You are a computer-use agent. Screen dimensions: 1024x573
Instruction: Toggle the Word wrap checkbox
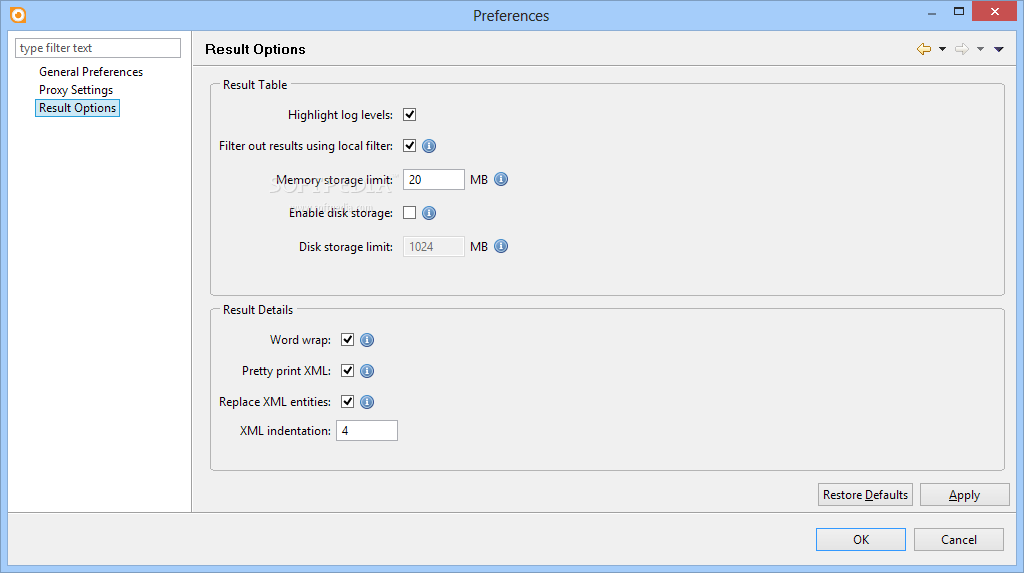[x=347, y=340]
